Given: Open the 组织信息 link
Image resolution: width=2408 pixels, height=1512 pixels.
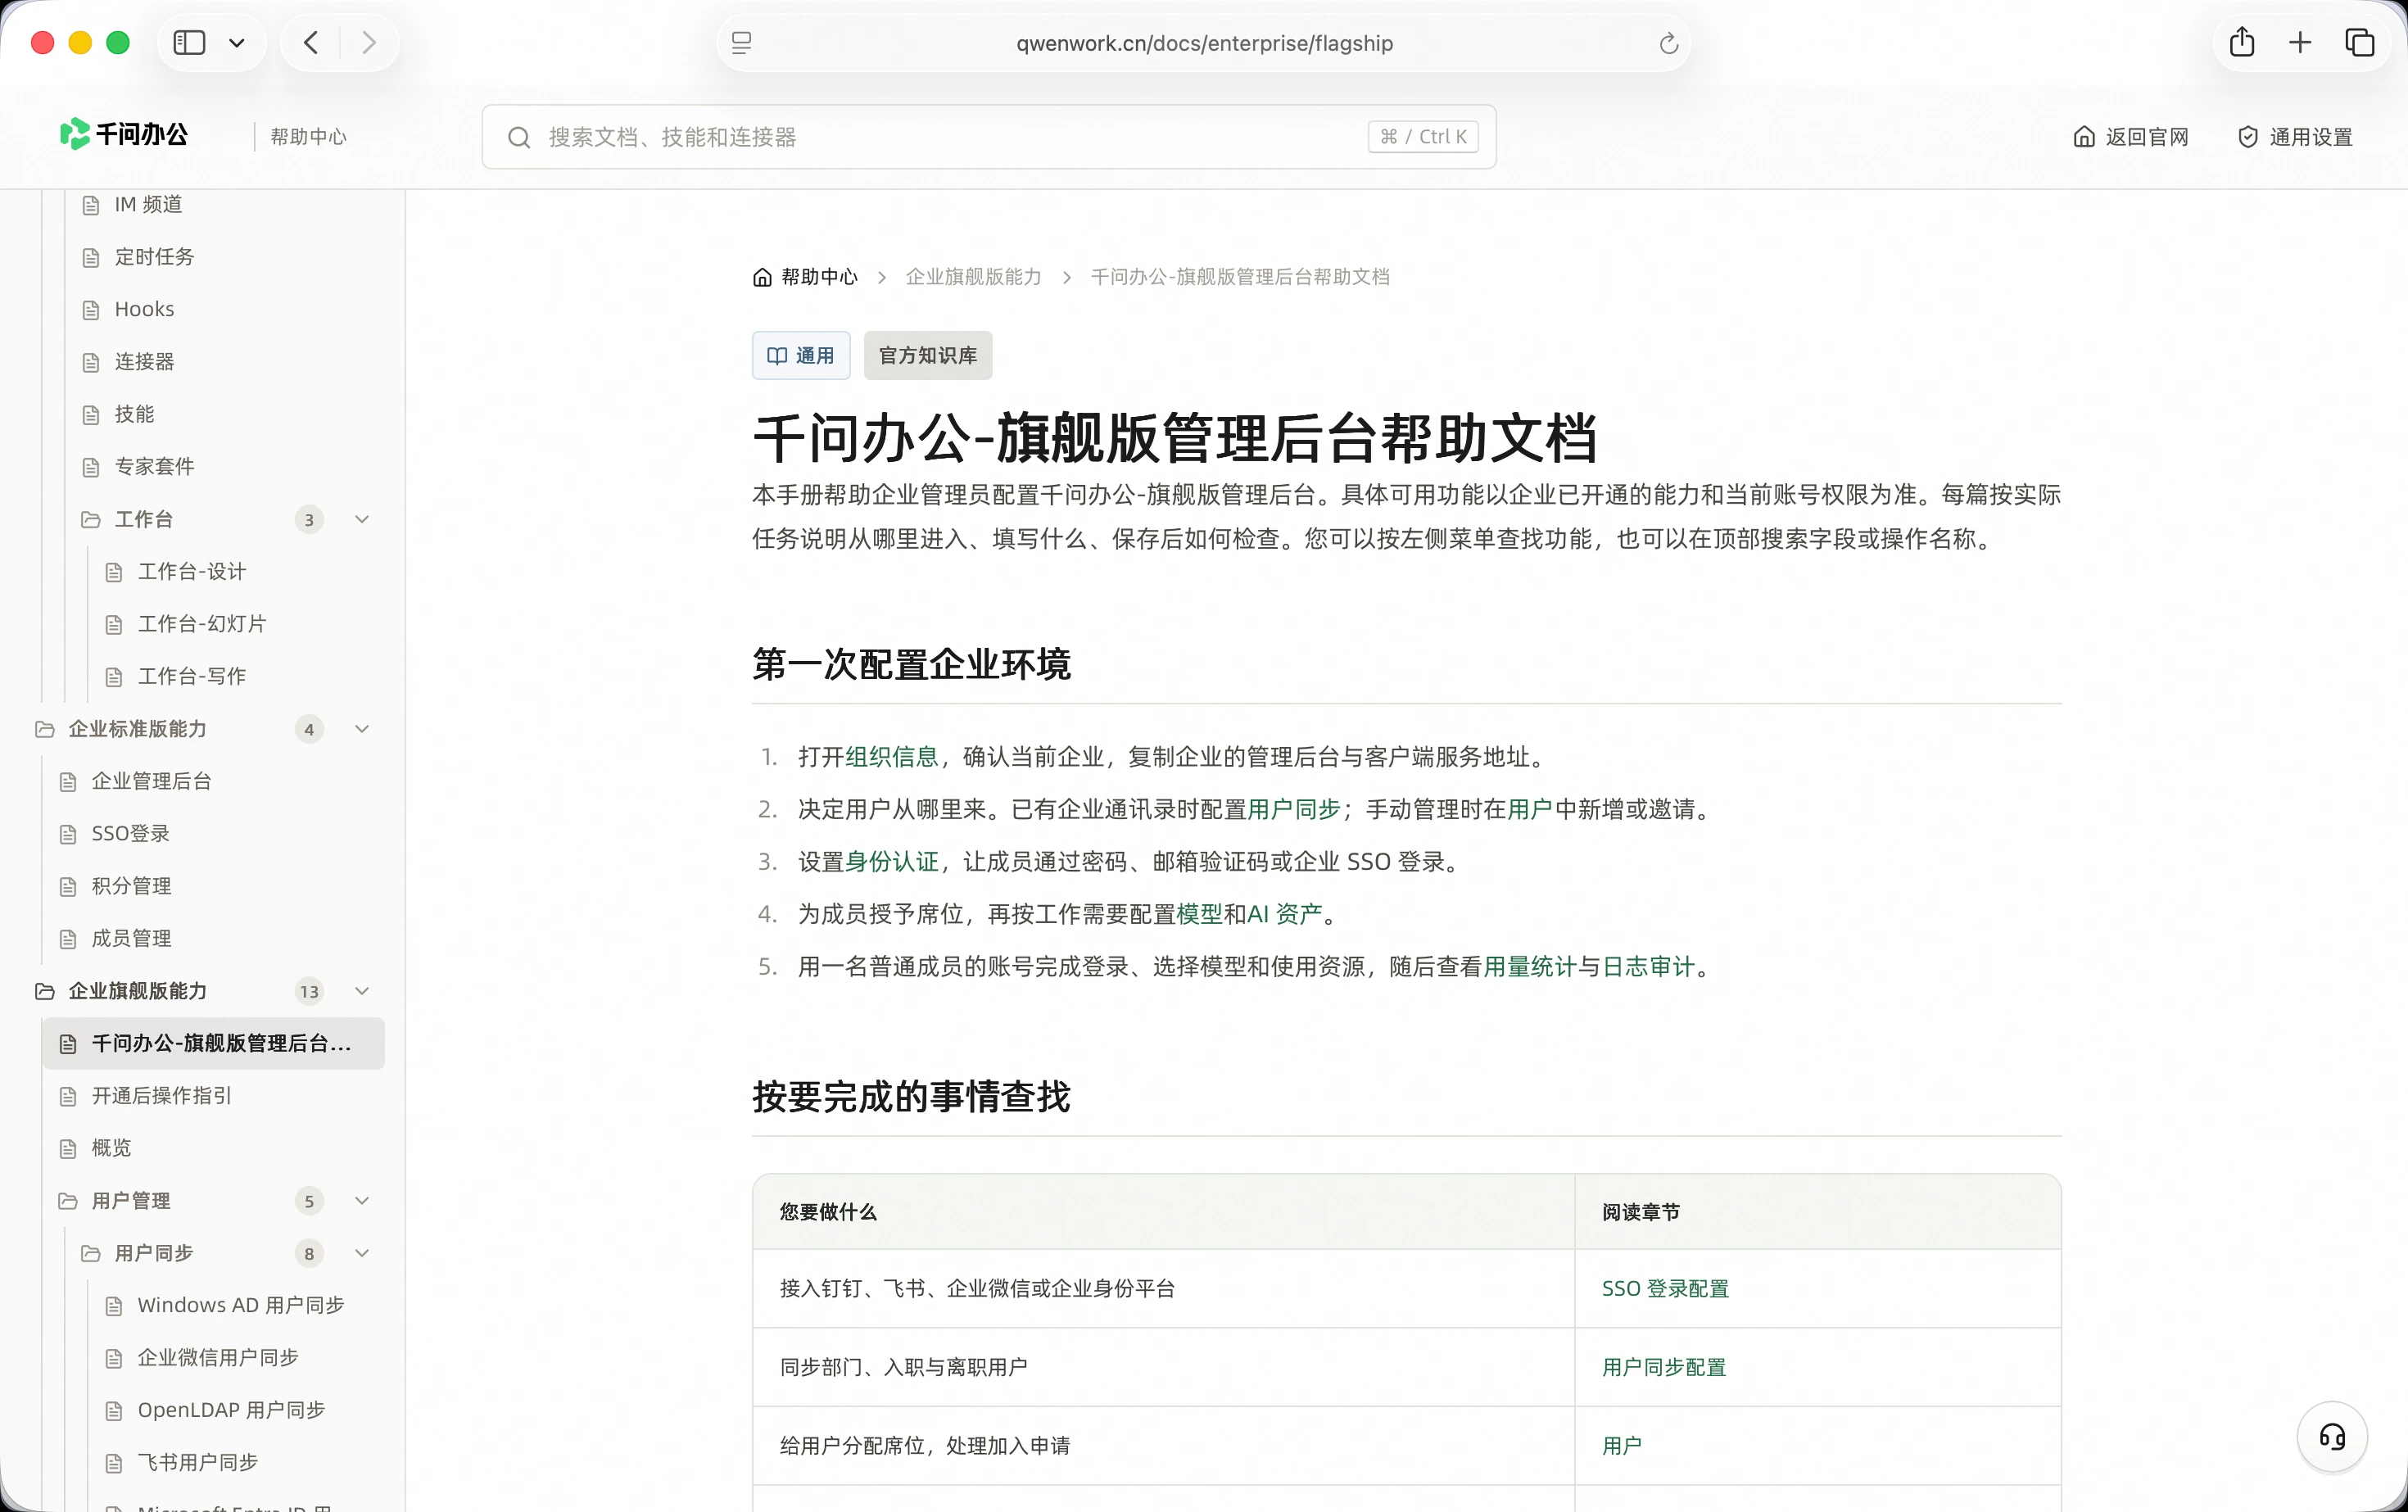Looking at the screenshot, I should 892,757.
